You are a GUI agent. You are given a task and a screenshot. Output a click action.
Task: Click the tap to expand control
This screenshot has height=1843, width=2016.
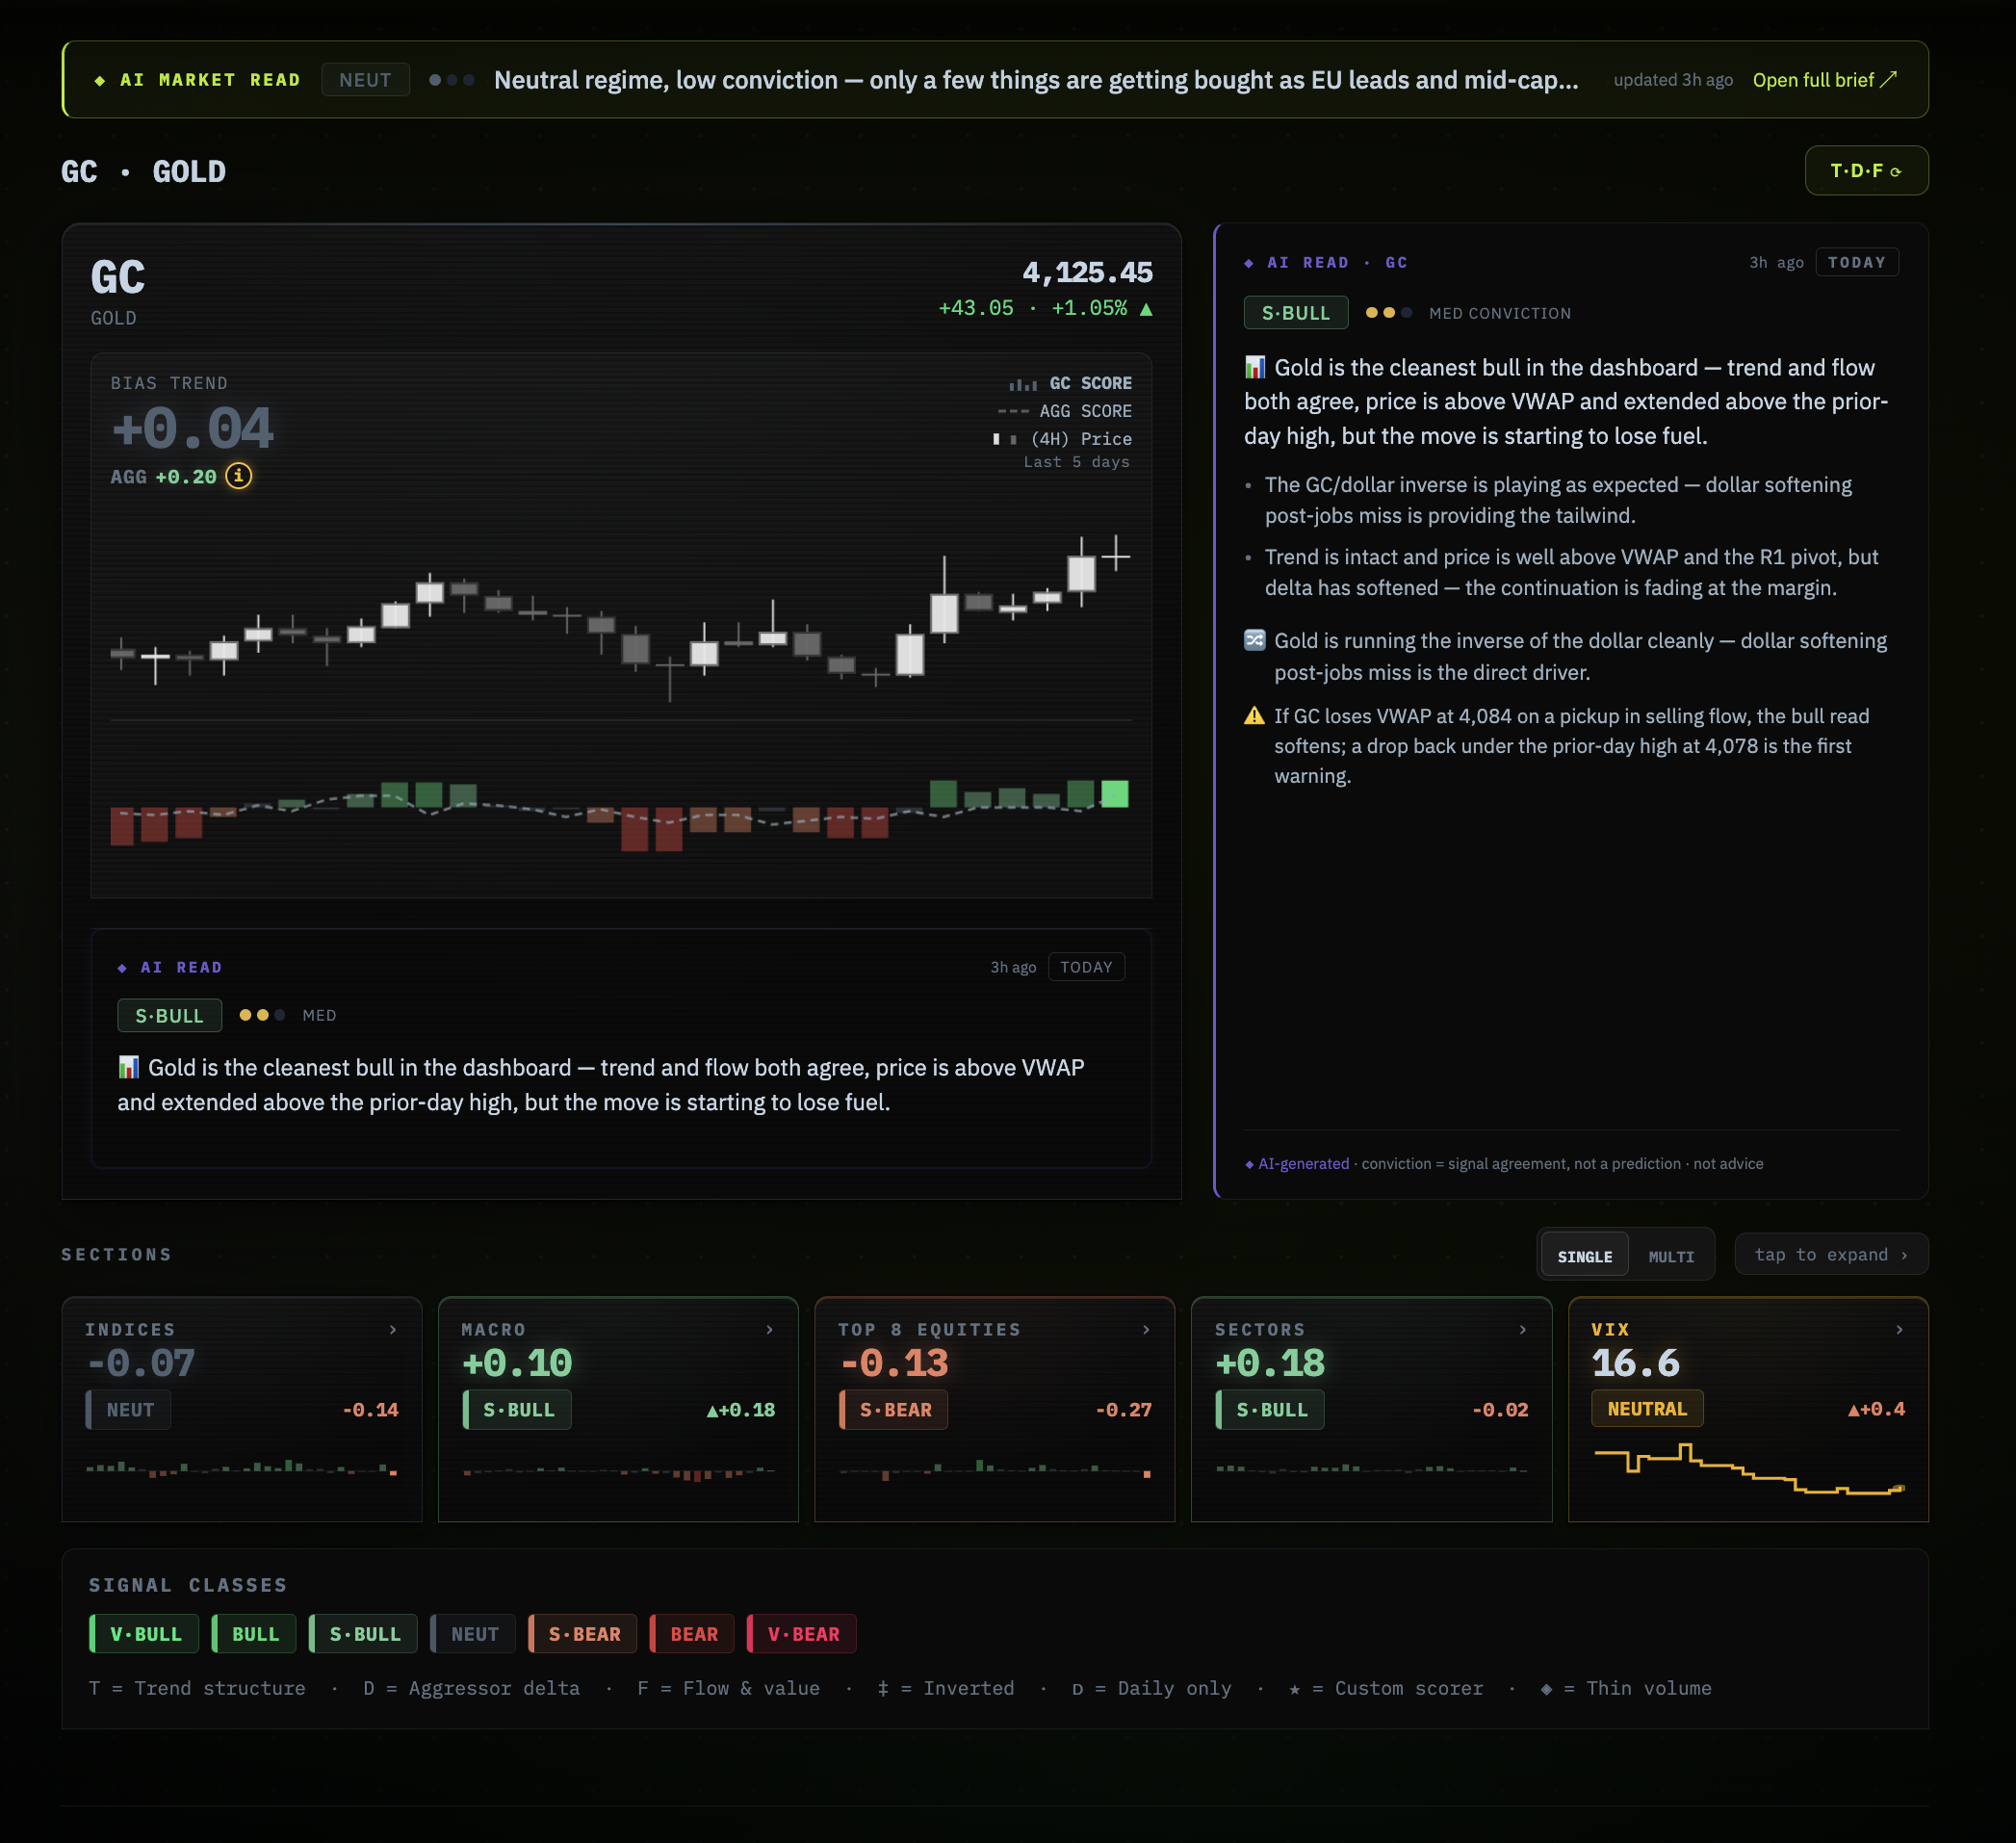click(1831, 1255)
